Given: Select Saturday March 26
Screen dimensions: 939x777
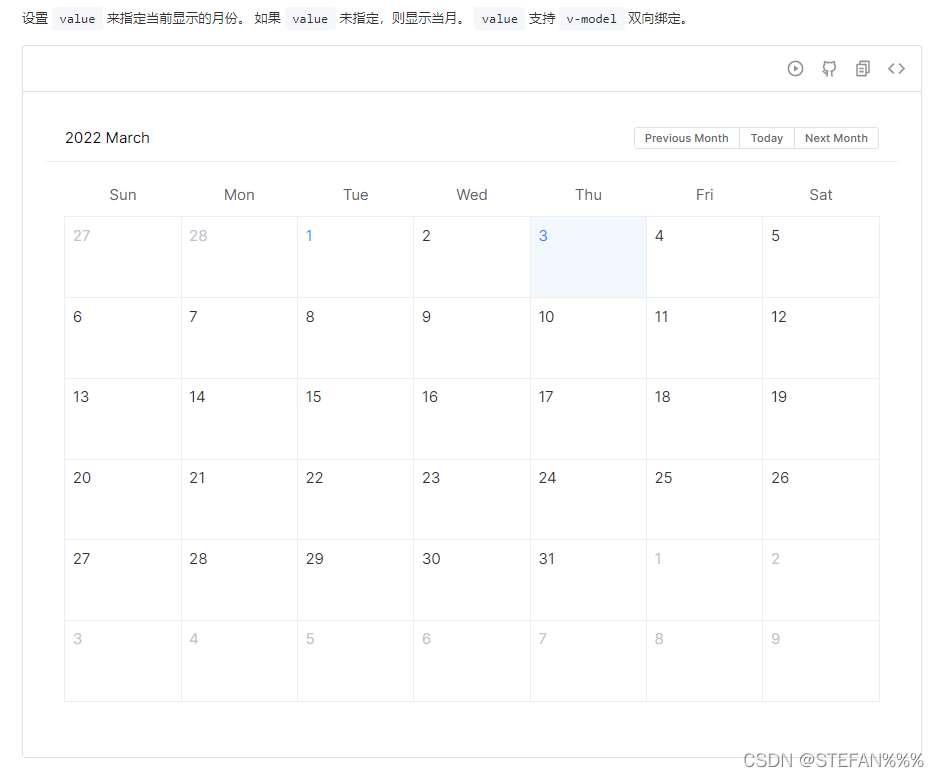Looking at the screenshot, I should tap(820, 499).
